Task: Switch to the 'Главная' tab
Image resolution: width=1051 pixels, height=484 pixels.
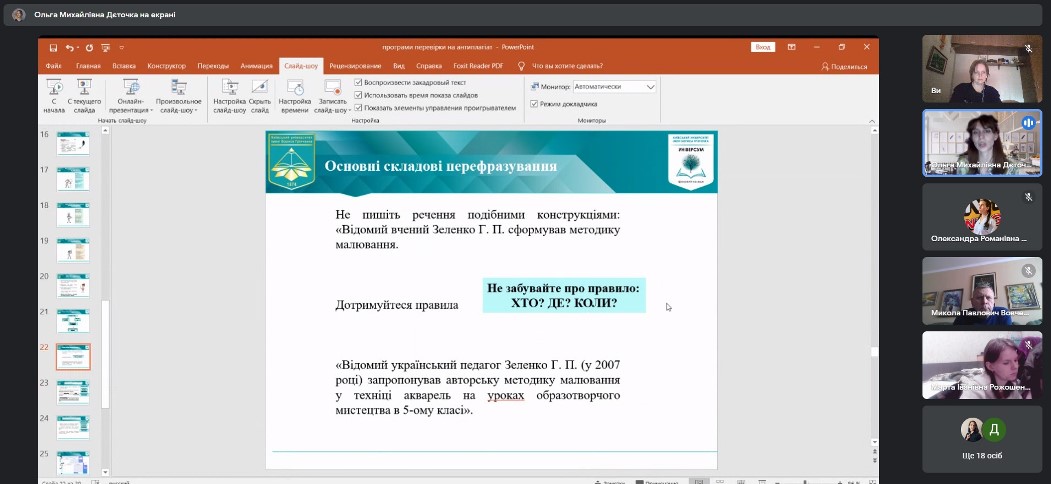Action: coord(88,66)
